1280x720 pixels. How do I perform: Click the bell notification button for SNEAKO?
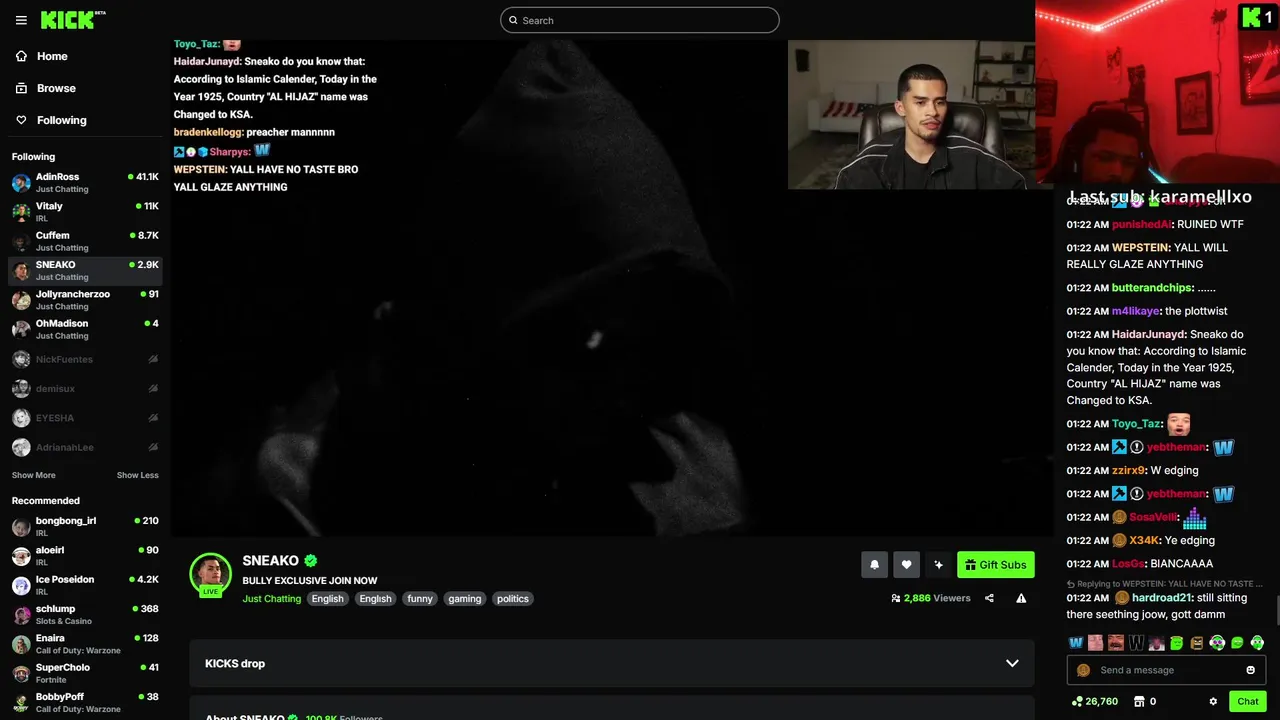(x=874, y=565)
